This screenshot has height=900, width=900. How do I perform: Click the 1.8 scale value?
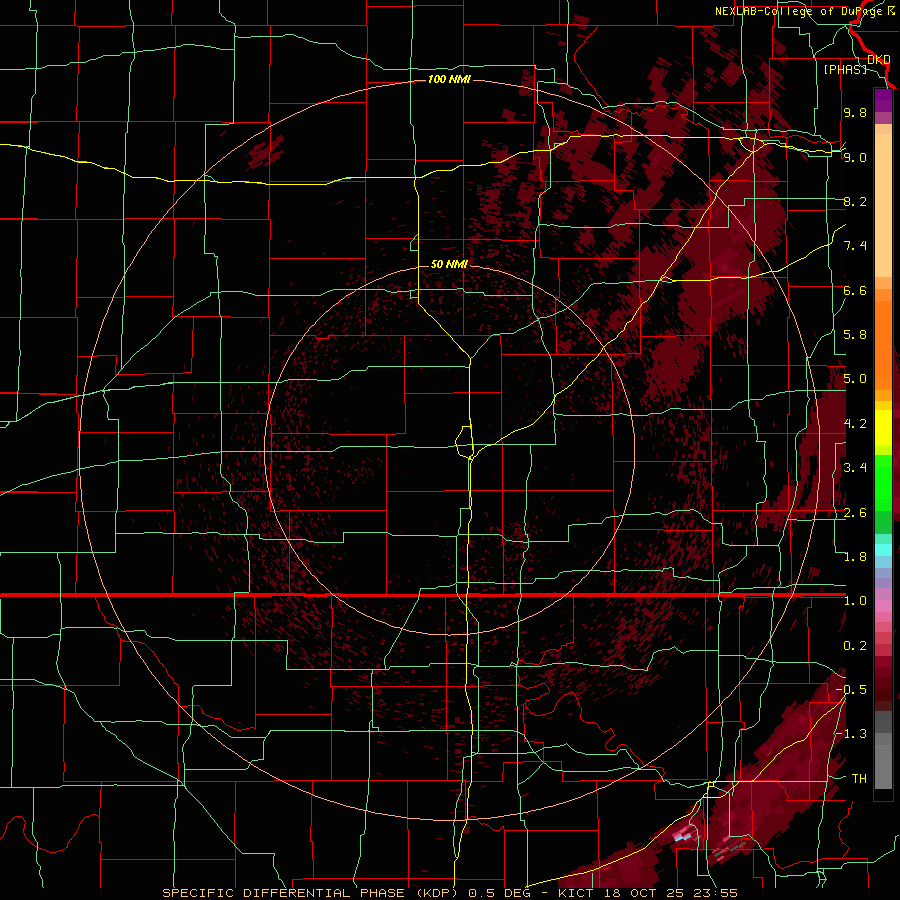tap(855, 557)
